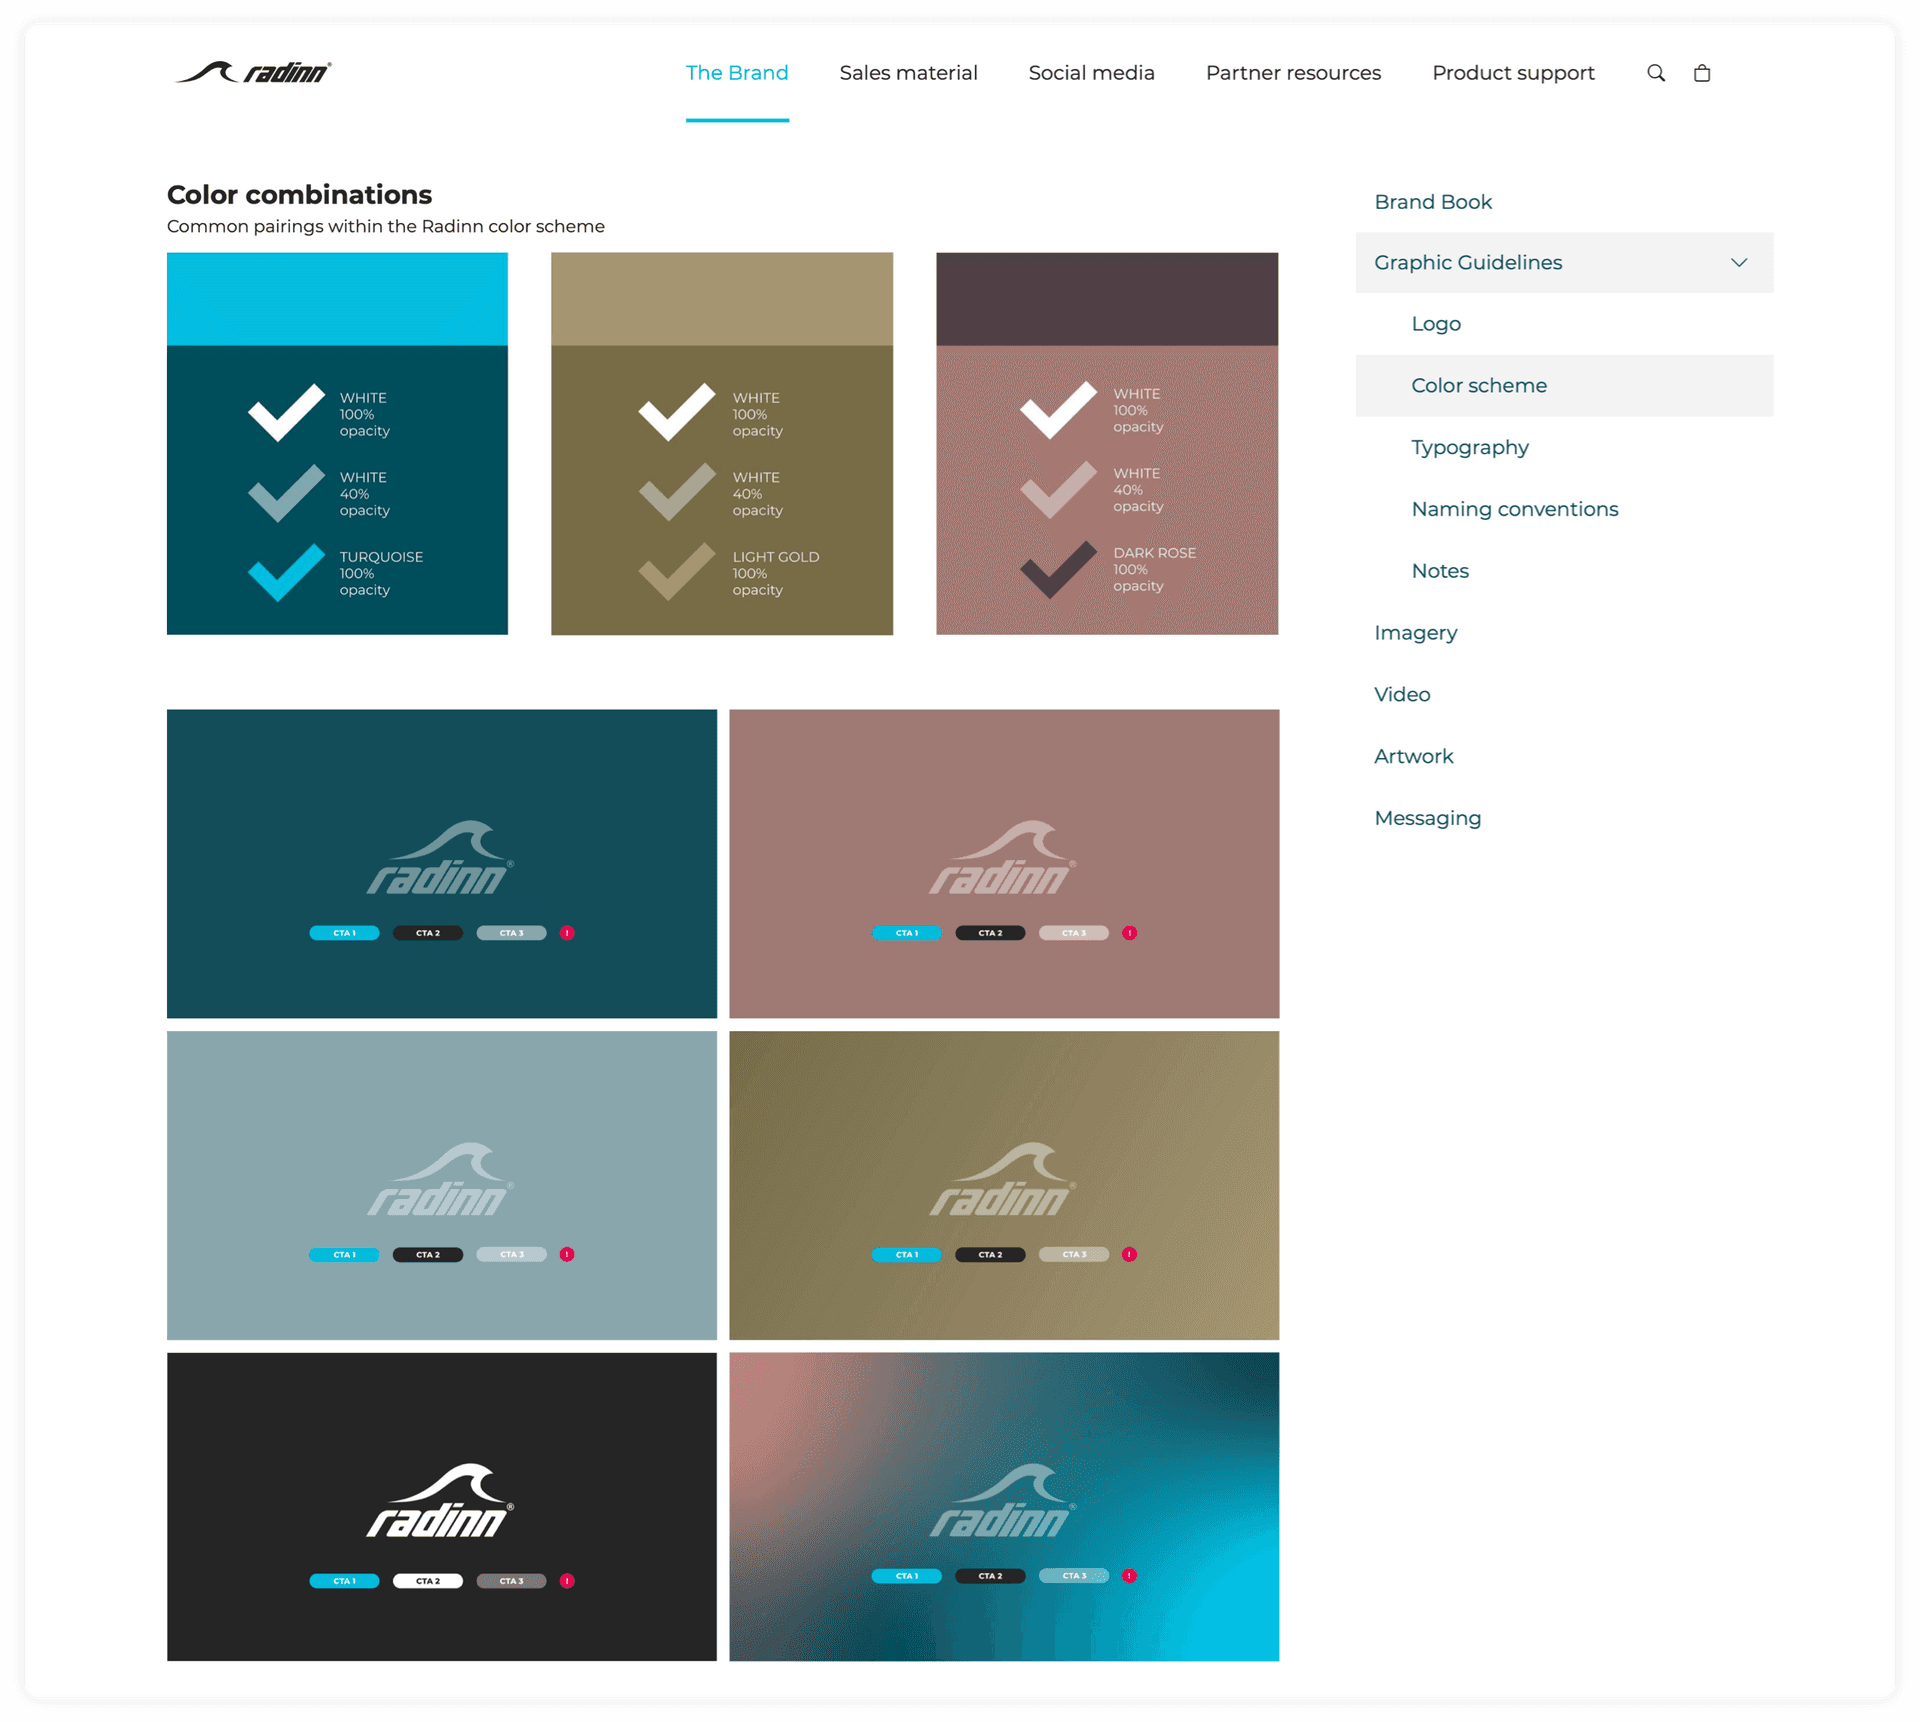Click the turquoise checkmark icon
The width and height of the screenshot is (1920, 1722).
pyautogui.click(x=286, y=571)
